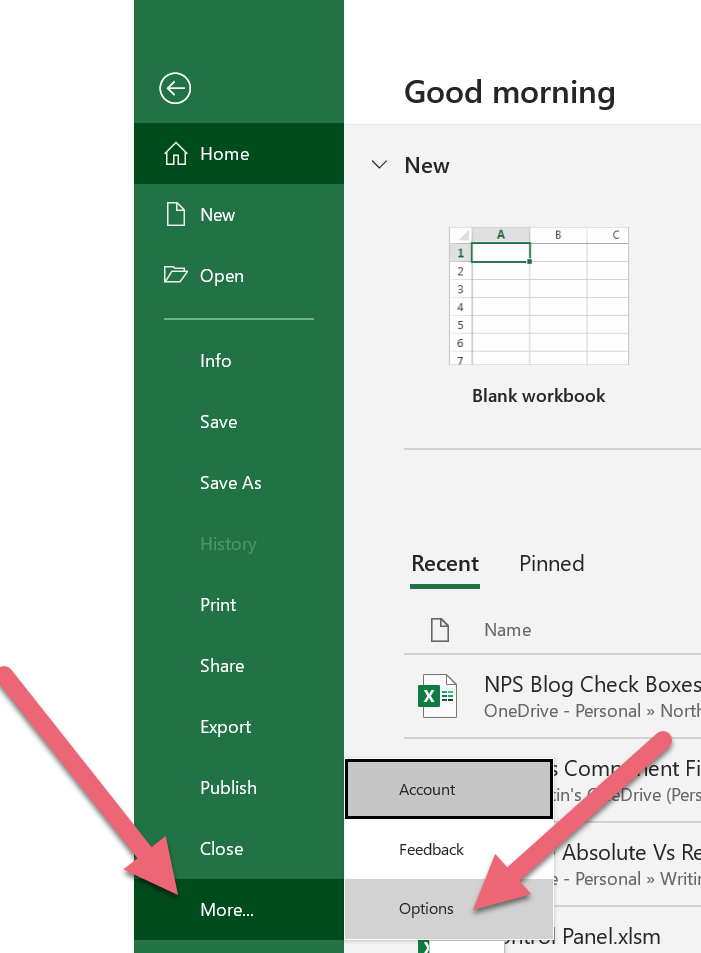Create a Blank workbook from thumbnail

click(x=539, y=296)
